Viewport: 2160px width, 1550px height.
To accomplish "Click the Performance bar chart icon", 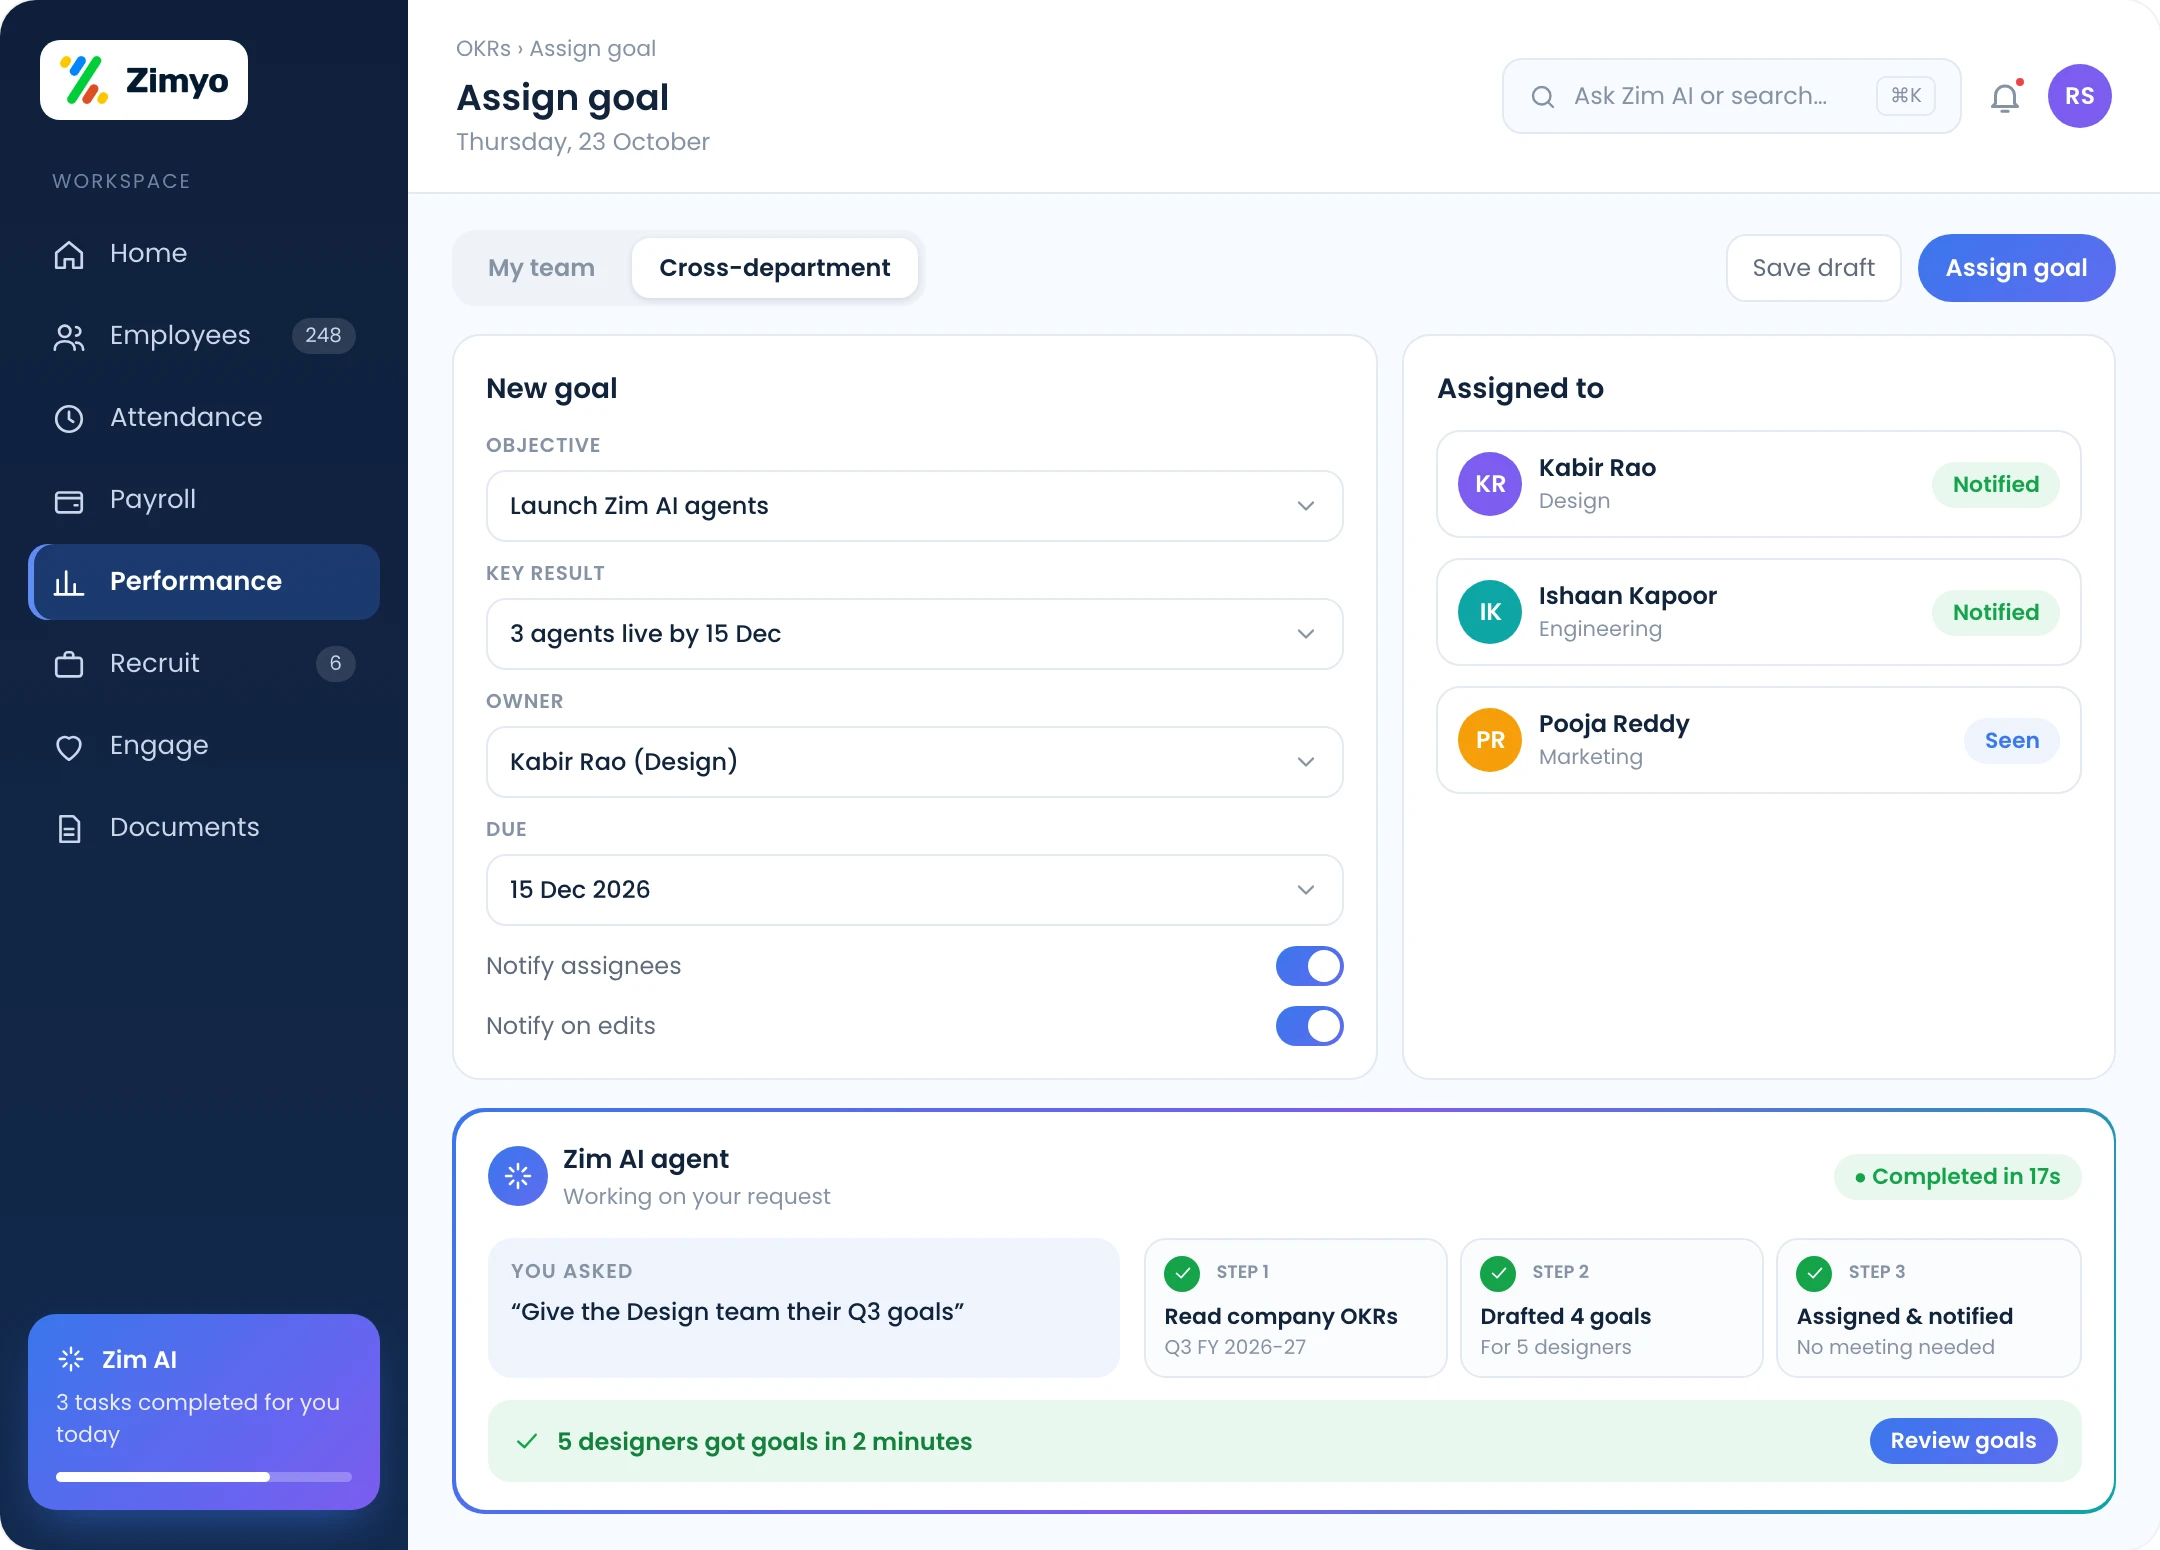I will (69, 582).
